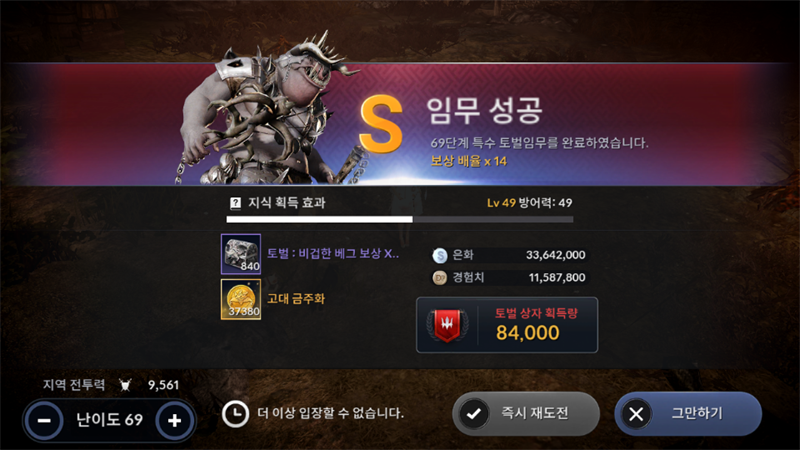Click the red subjugation box emblem
The image size is (800, 450).
coord(447,325)
